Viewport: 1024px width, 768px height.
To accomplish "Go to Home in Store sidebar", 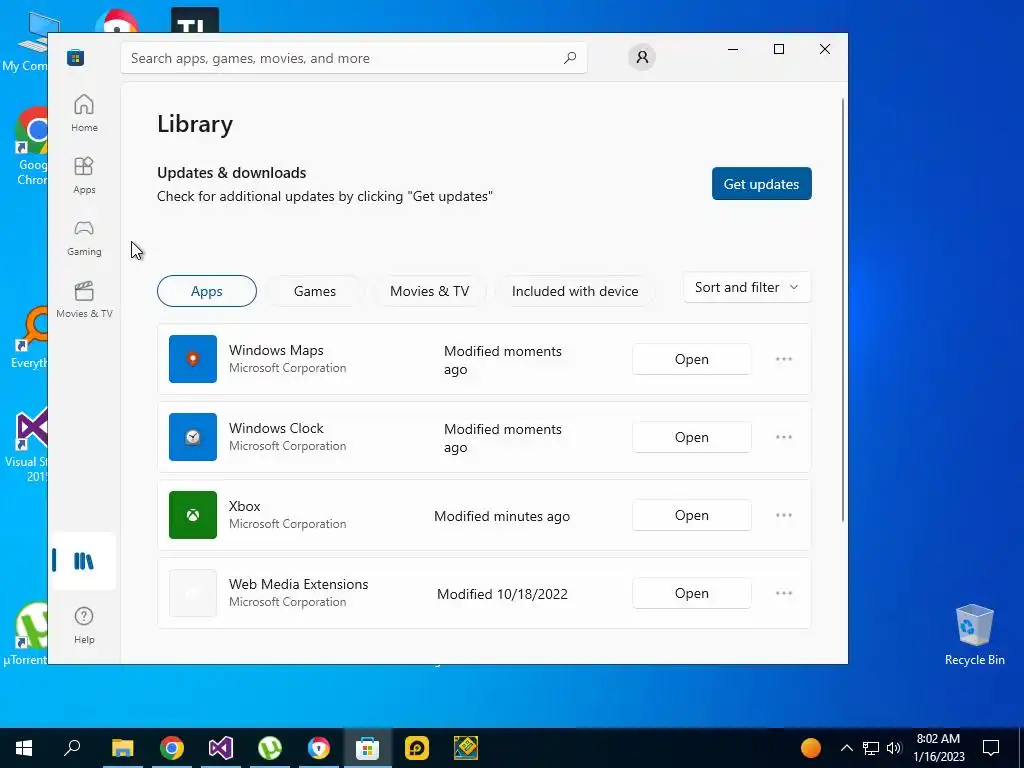I will tap(84, 113).
